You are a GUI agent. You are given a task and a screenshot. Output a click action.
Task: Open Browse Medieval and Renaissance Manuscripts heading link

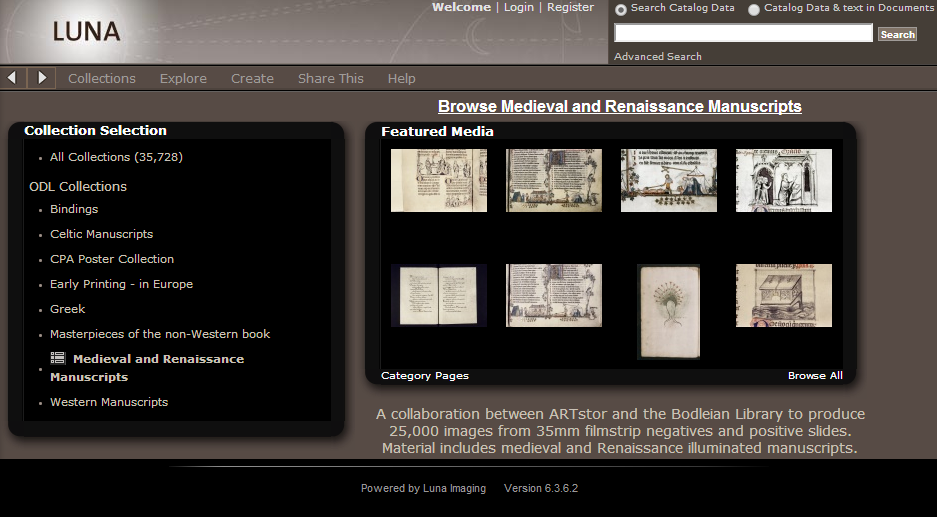pos(620,106)
